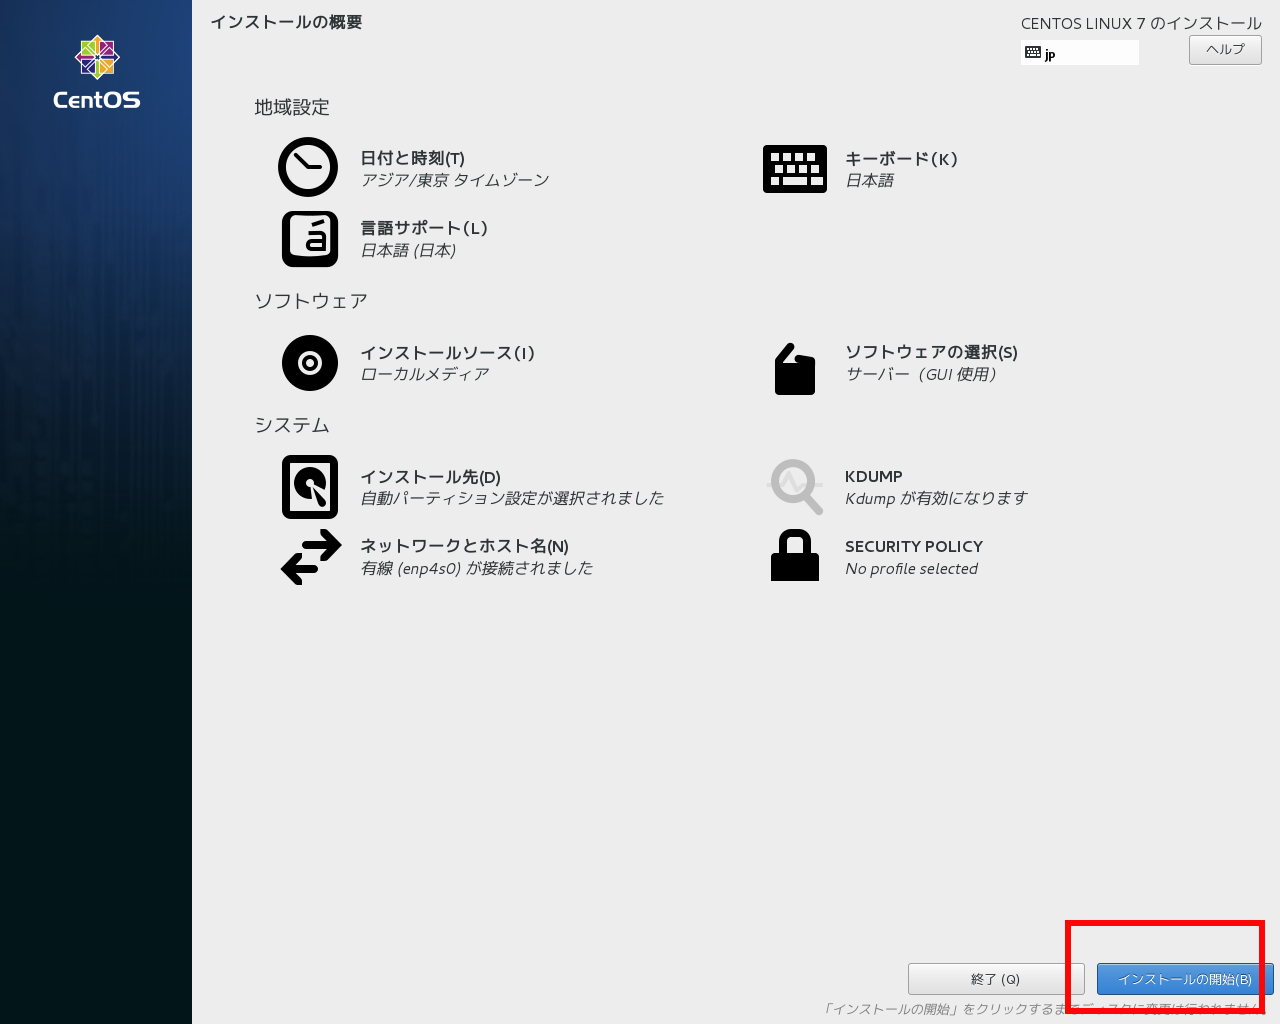Start installation with インストールの開始(B) button
This screenshot has width=1280, height=1024.
pos(1184,979)
